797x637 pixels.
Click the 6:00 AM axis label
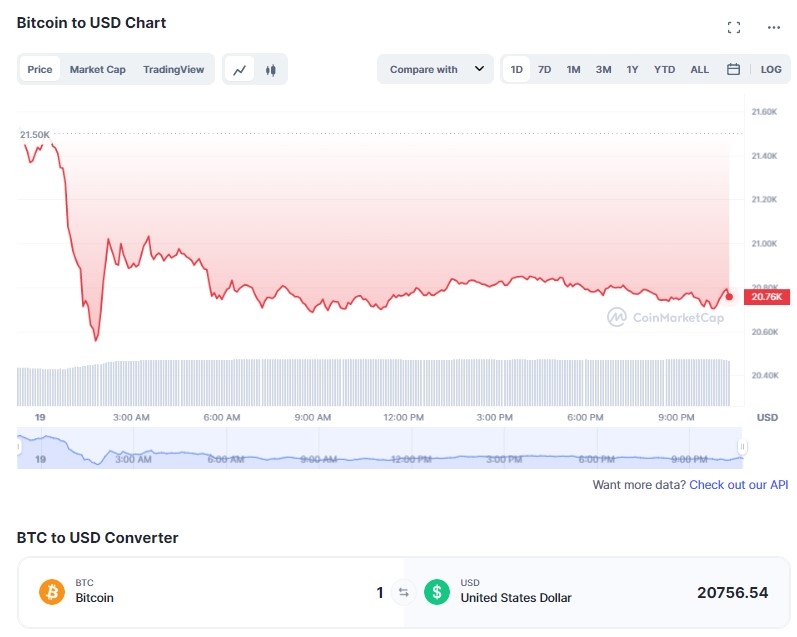point(222,417)
